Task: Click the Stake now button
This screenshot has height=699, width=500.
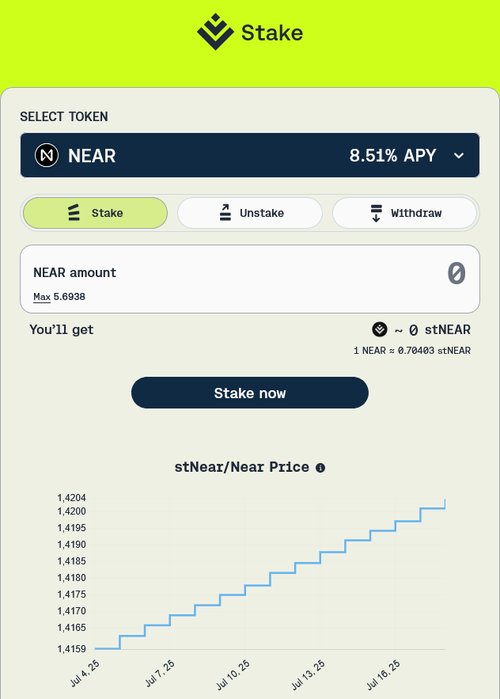Action: pyautogui.click(x=250, y=393)
